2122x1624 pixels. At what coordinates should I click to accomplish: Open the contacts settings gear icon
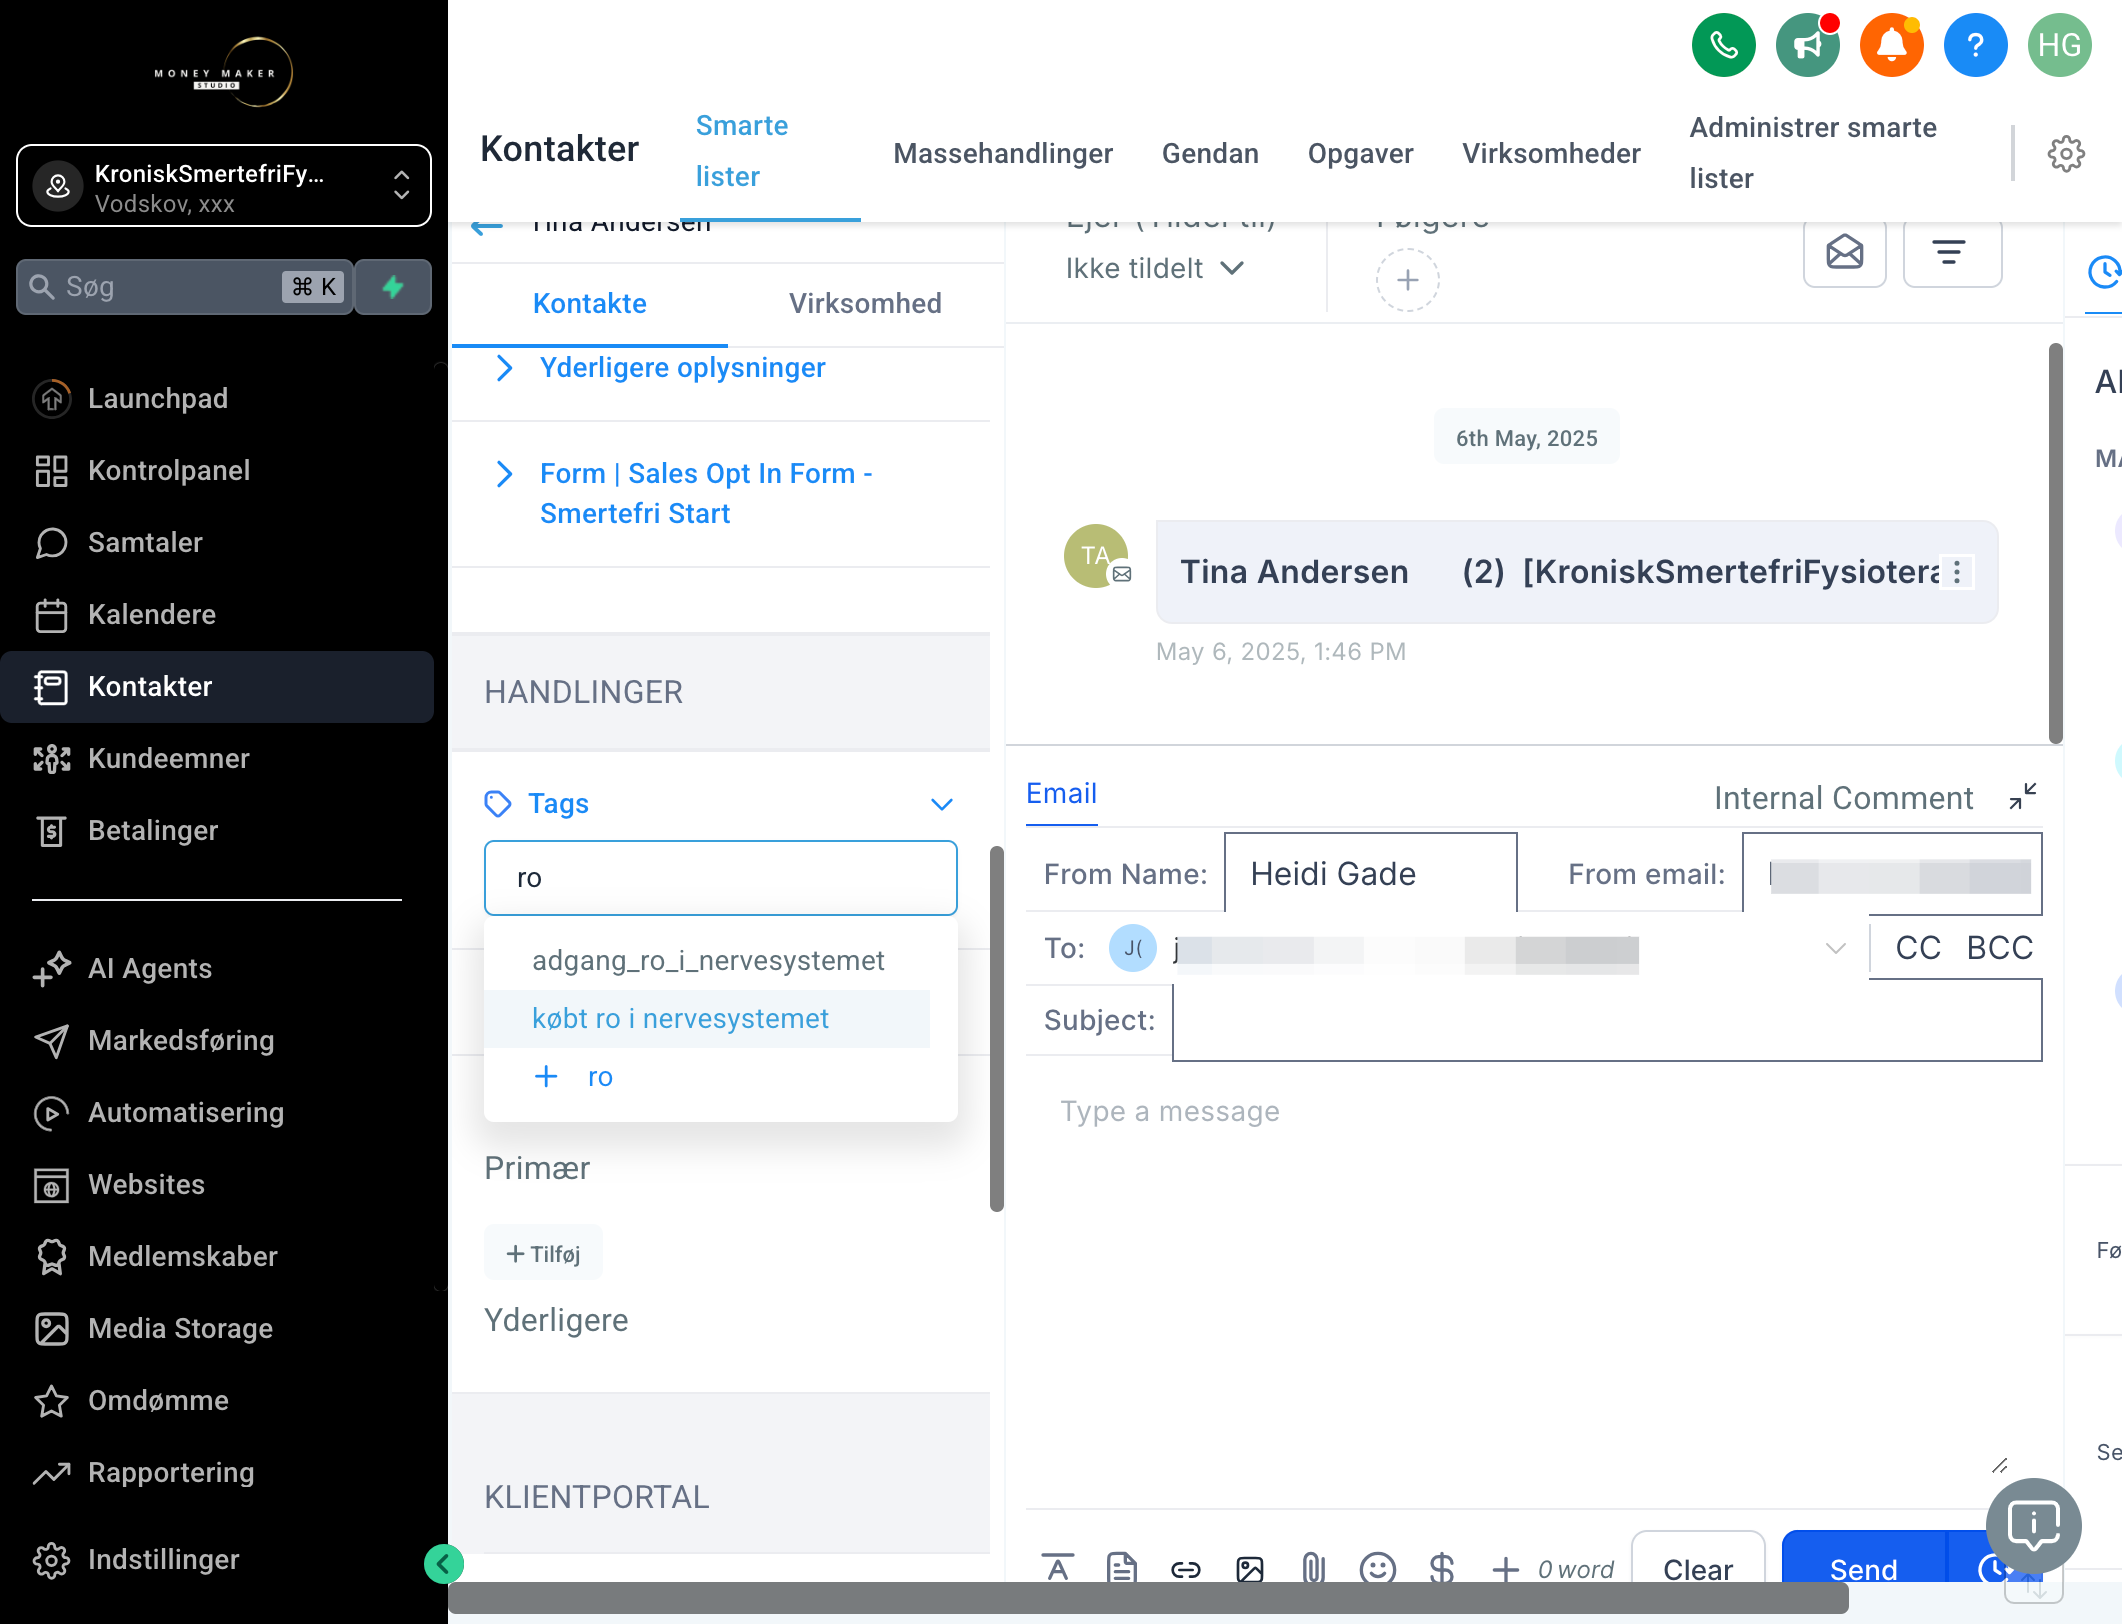pos(2066,154)
